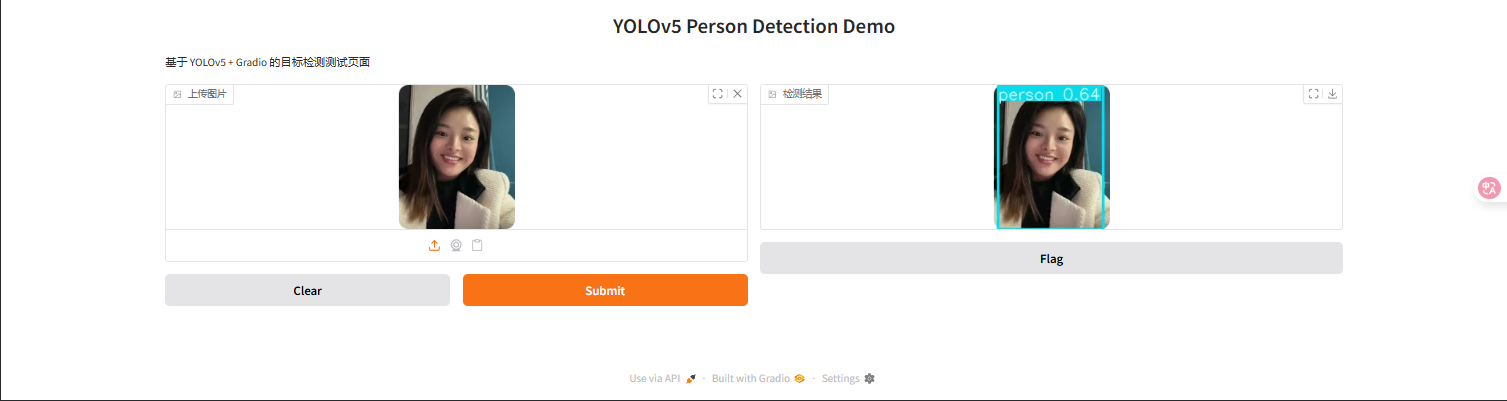Click the Gradio logo icon in footer
This screenshot has height=401, width=1507.
click(799, 379)
